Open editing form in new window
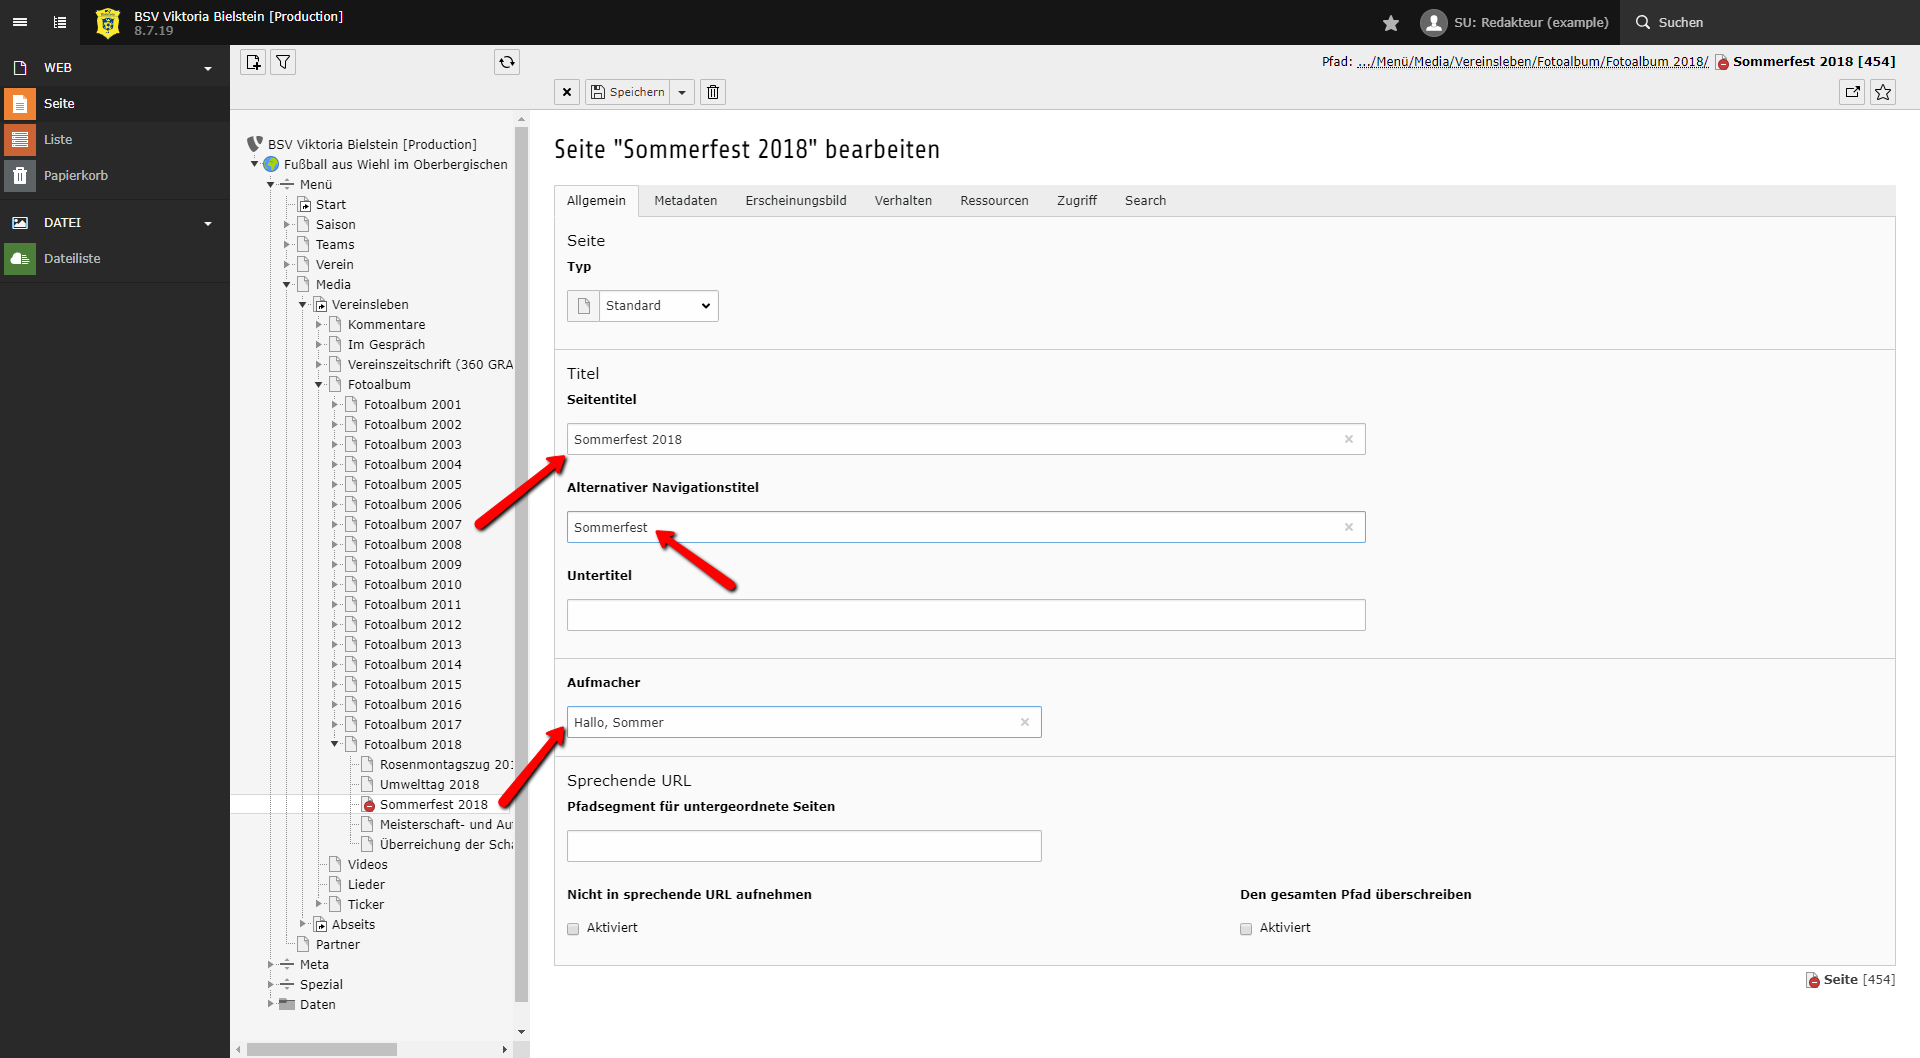 coord(1852,92)
